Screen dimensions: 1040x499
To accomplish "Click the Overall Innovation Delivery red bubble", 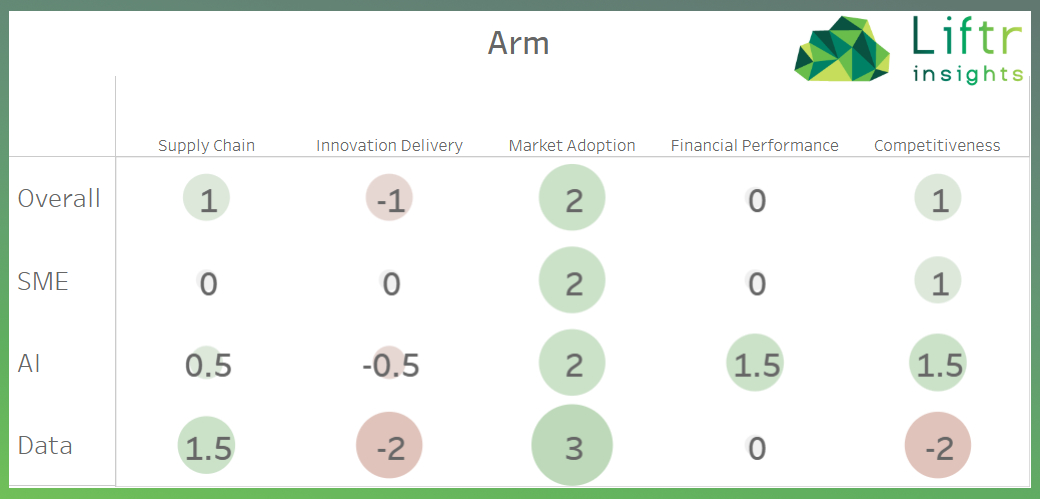I will tap(389, 200).
